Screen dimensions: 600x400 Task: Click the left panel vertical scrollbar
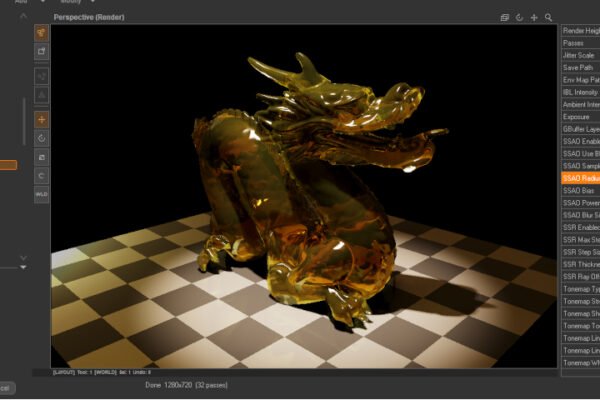coord(24,122)
